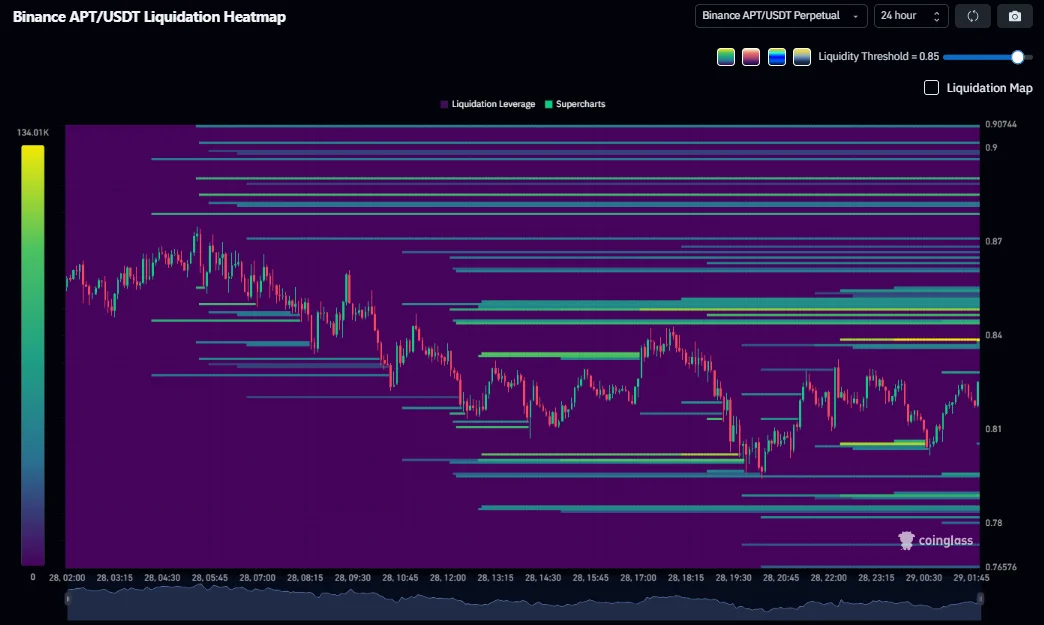The height and width of the screenshot is (625, 1044).
Task: Click the camera screenshot icon
Action: [1015, 16]
